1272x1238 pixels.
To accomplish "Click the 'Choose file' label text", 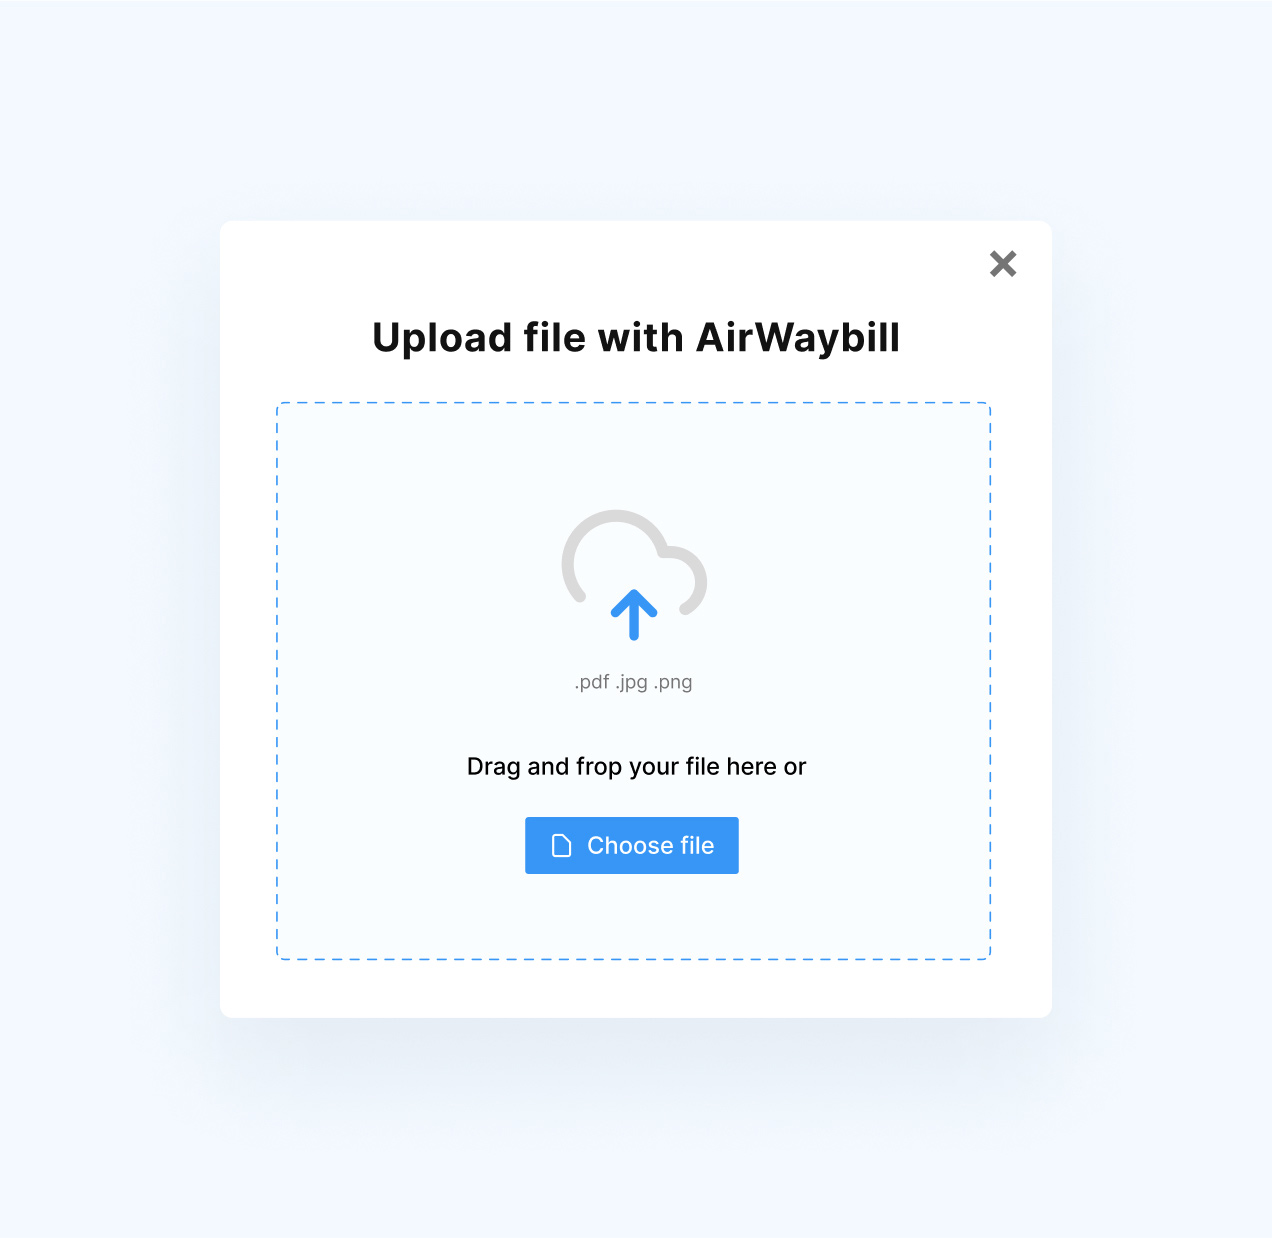I will pyautogui.click(x=651, y=846).
